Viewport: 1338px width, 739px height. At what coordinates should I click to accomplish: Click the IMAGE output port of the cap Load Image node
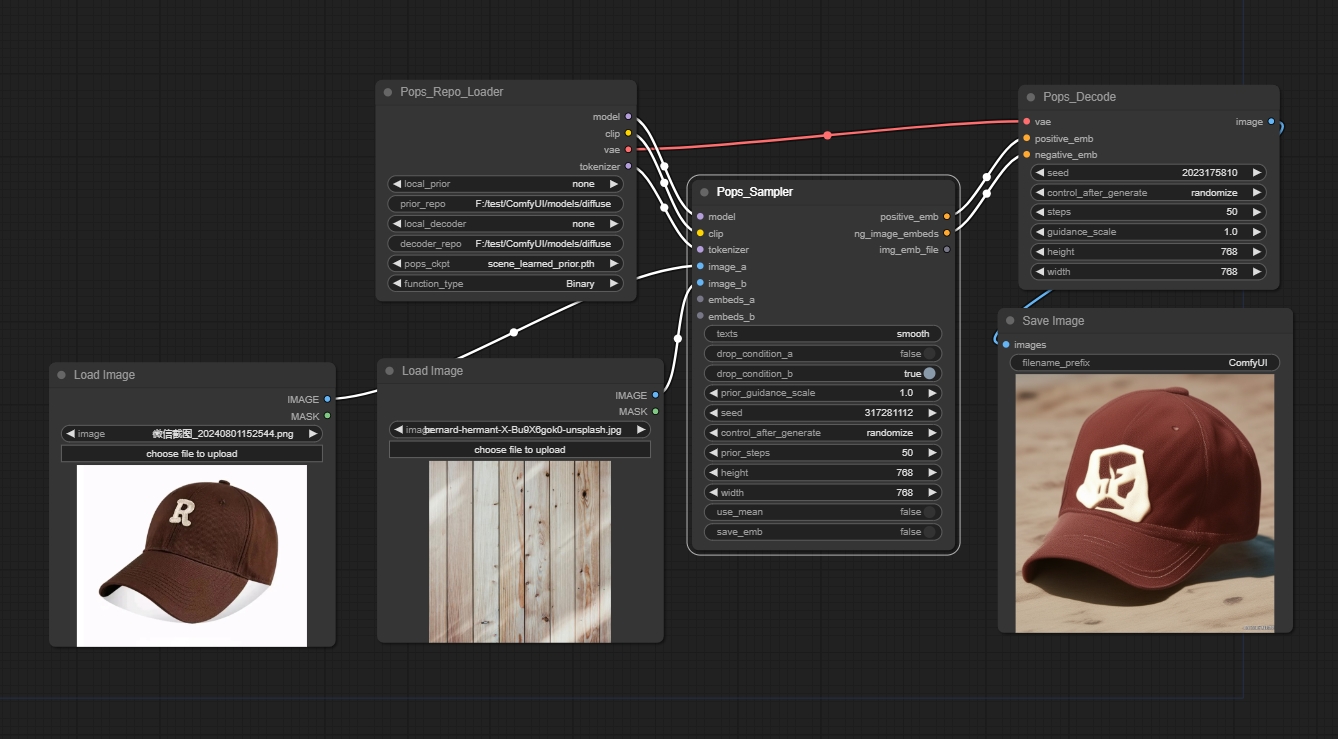point(327,399)
